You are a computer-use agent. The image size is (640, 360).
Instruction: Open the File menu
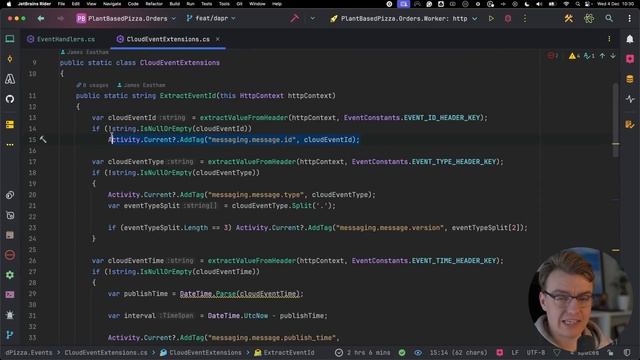tap(61, 4)
